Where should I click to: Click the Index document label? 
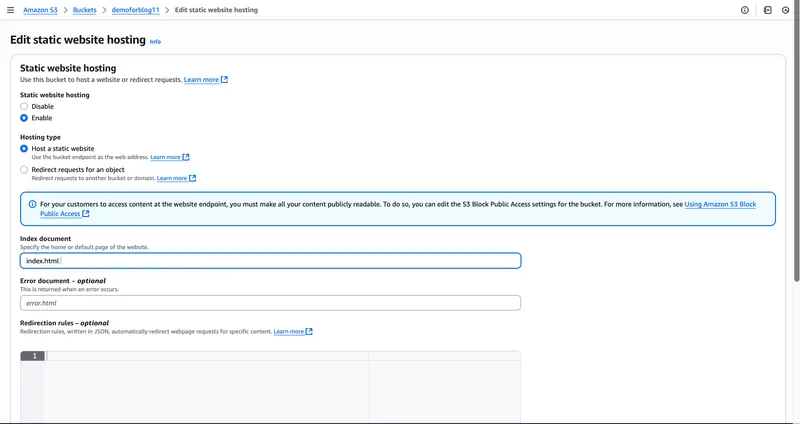click(45, 239)
